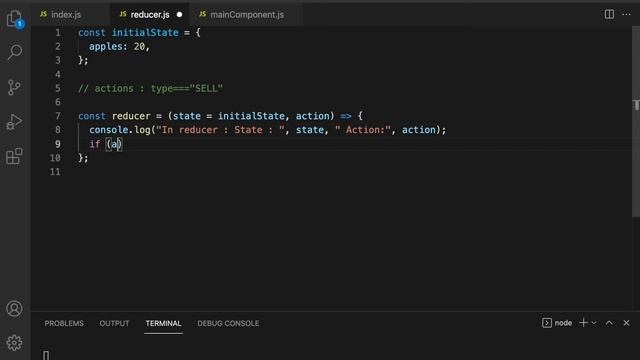The image size is (640, 360).
Task: Create a new terminal with plus icon
Action: coord(583,323)
